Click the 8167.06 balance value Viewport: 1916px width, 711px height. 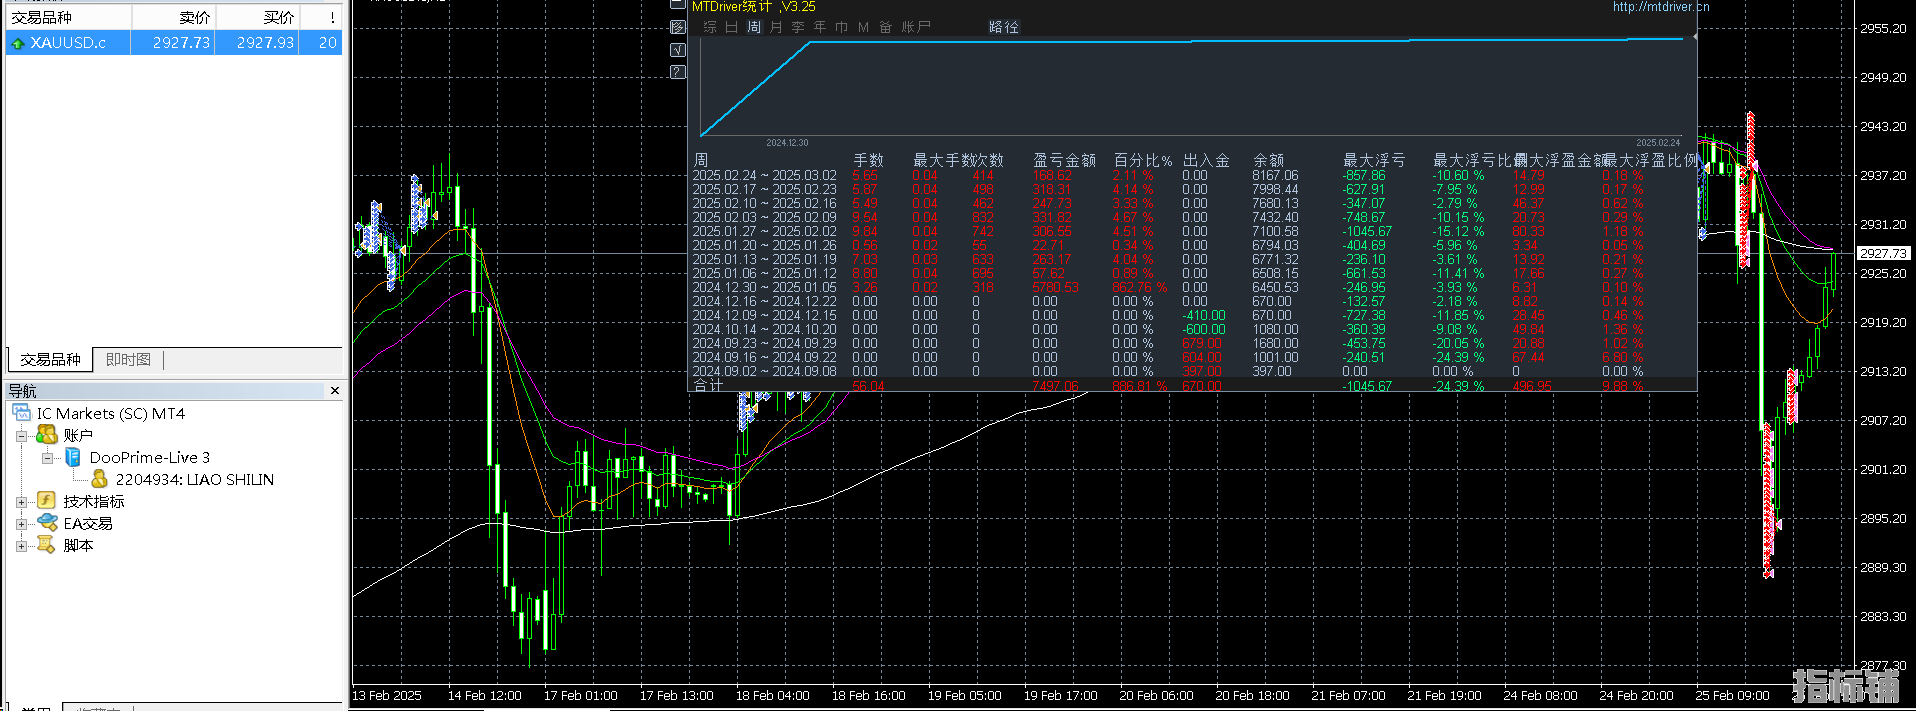point(1275,175)
